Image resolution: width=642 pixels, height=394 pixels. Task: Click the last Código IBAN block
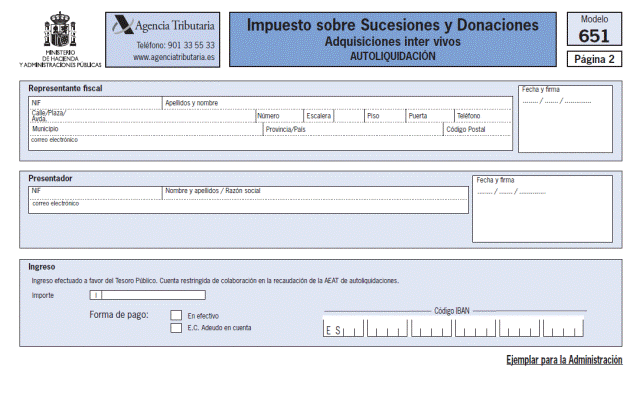563,328
